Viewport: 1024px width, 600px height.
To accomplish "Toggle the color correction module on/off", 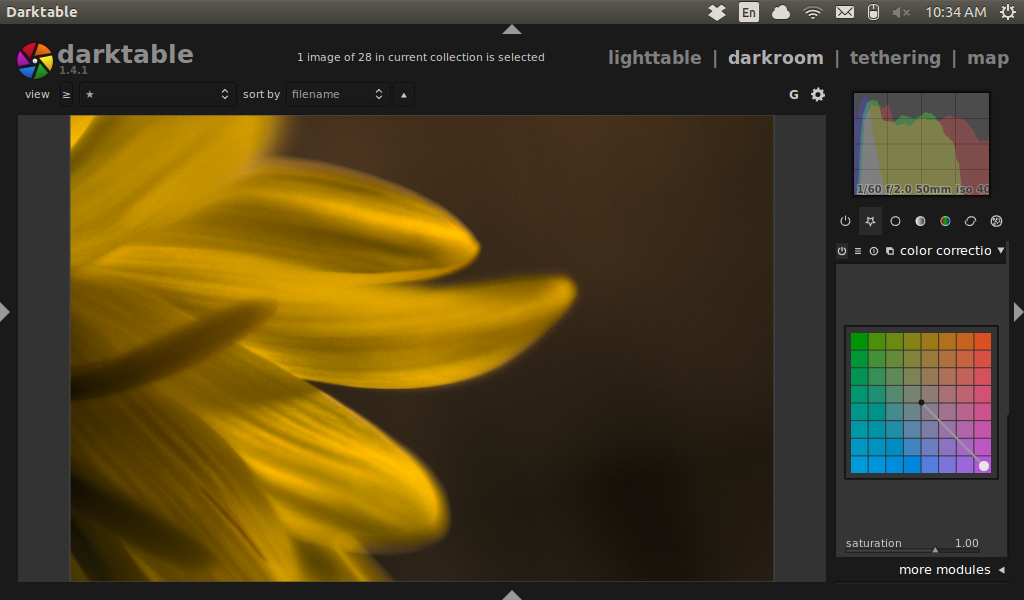I will (842, 251).
